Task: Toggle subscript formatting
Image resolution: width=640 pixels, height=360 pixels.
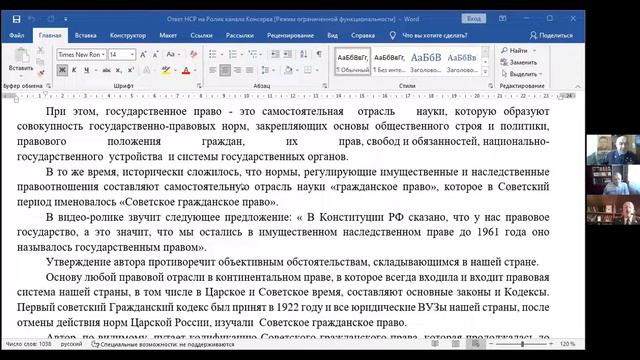Action: click(119, 70)
